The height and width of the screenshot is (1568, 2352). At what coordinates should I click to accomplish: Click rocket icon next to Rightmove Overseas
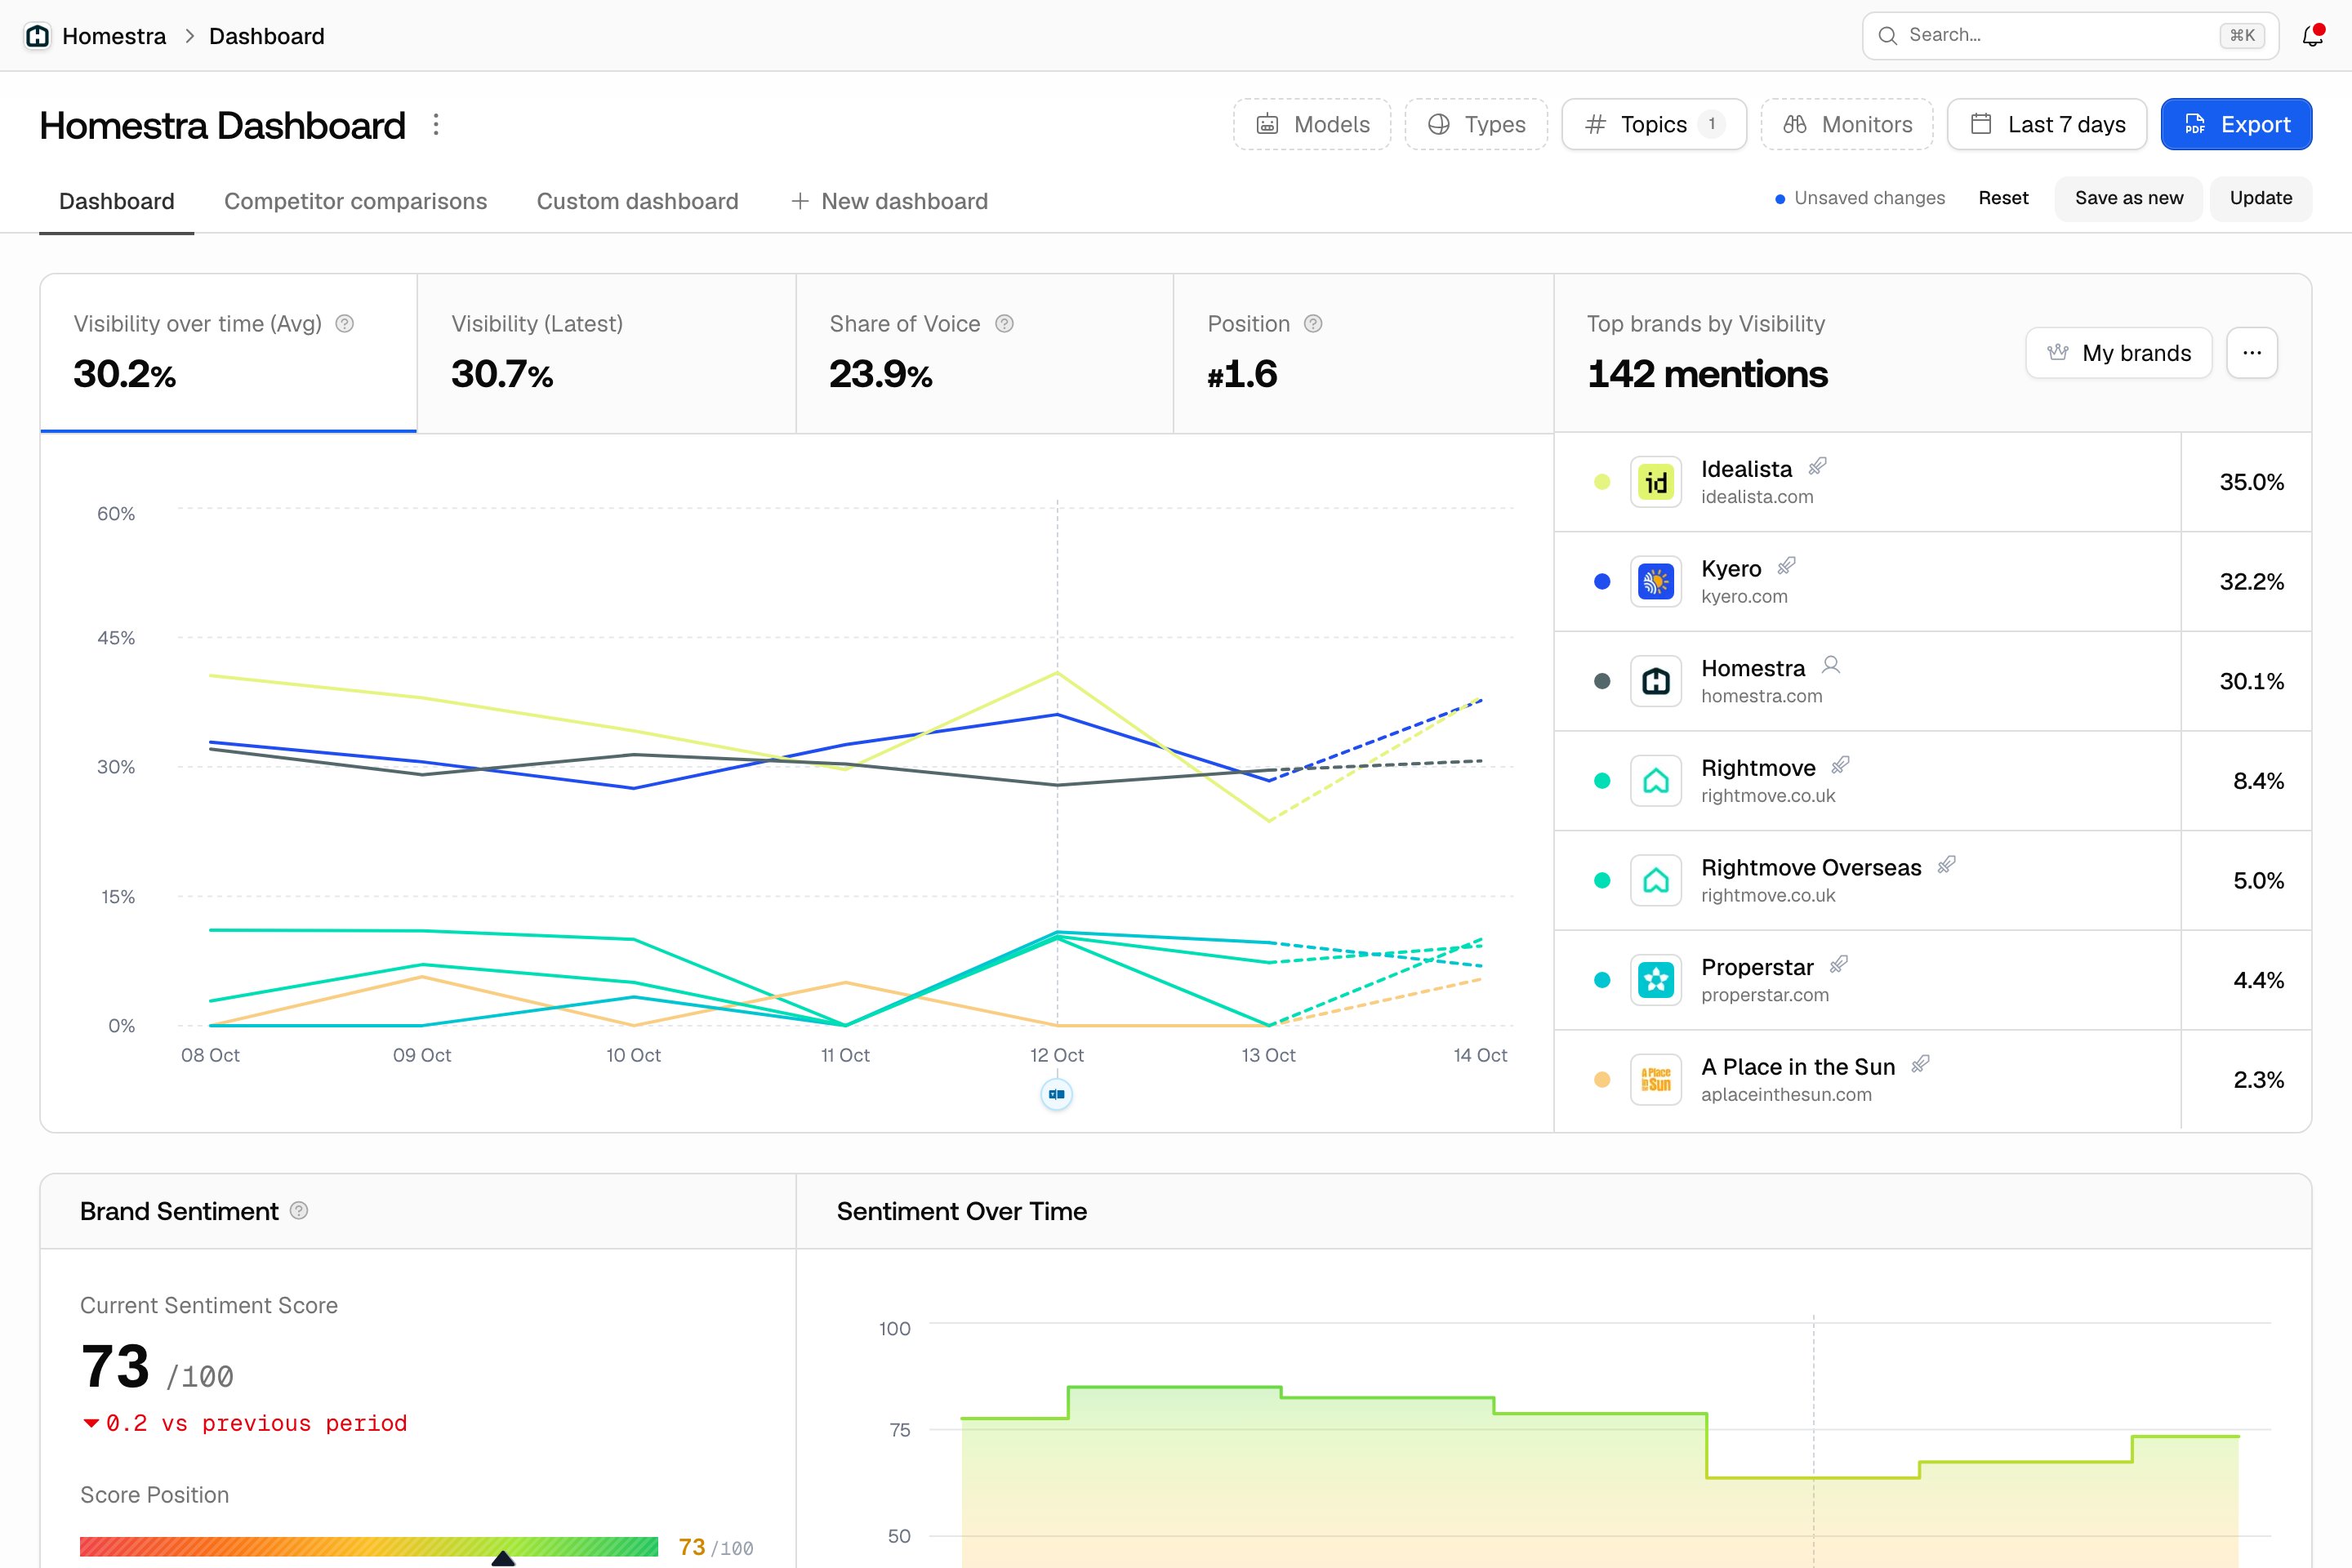pos(1947,865)
